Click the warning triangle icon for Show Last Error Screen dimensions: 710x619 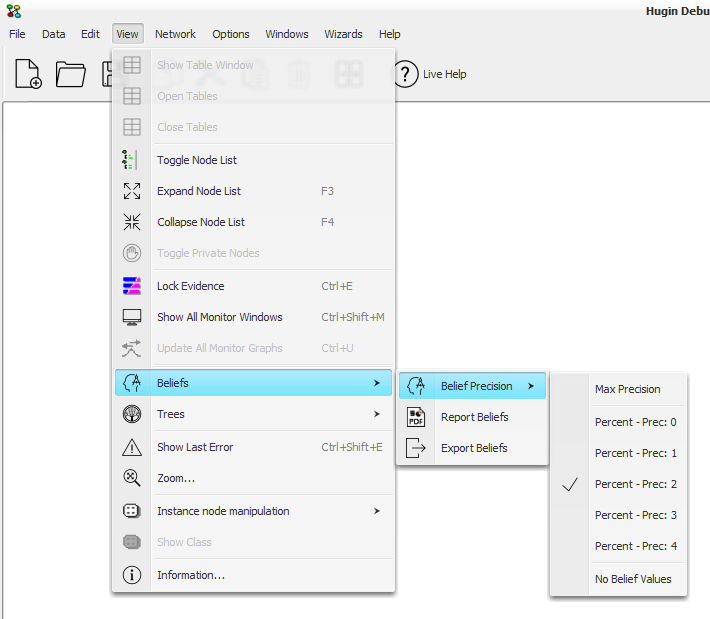pos(132,447)
